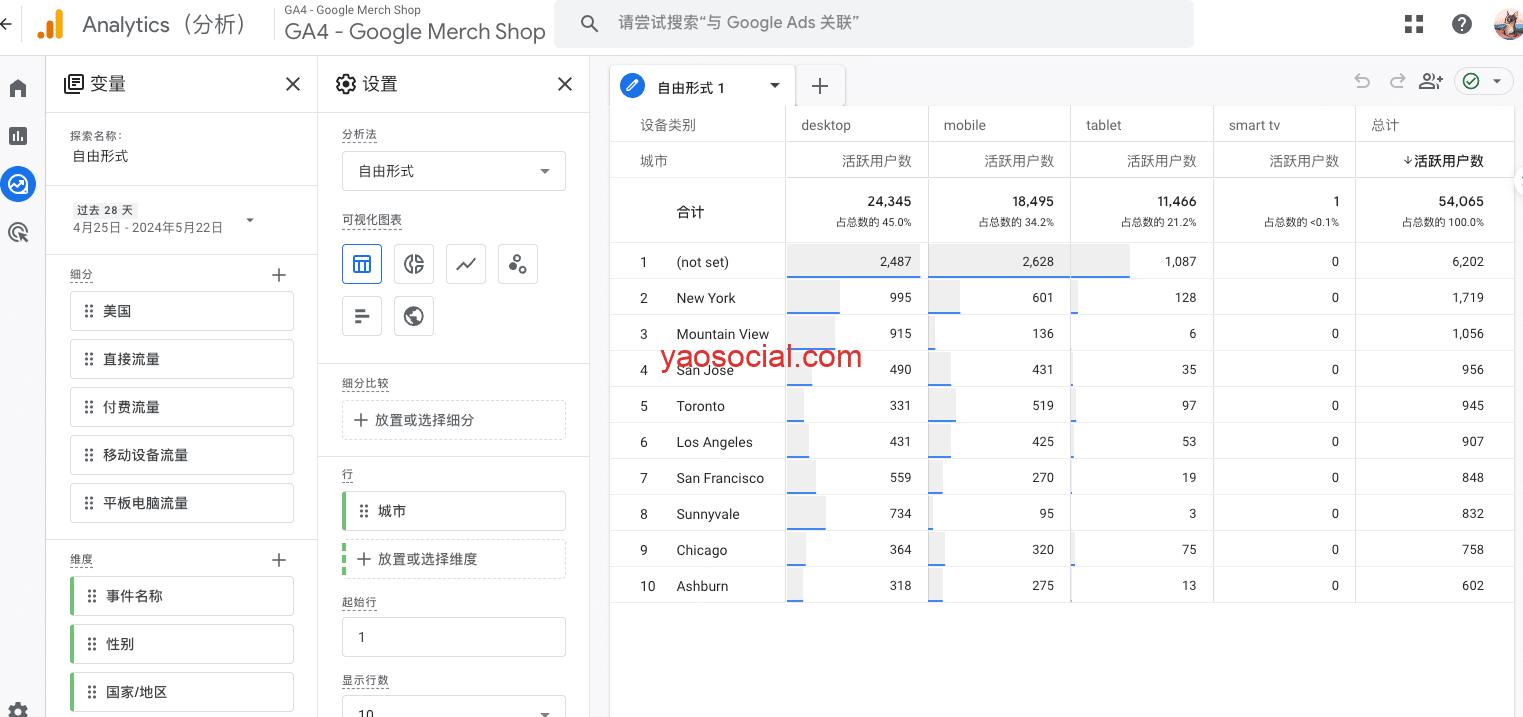Add a new exploration tab
Screen dimensions: 1523x717
820,86
